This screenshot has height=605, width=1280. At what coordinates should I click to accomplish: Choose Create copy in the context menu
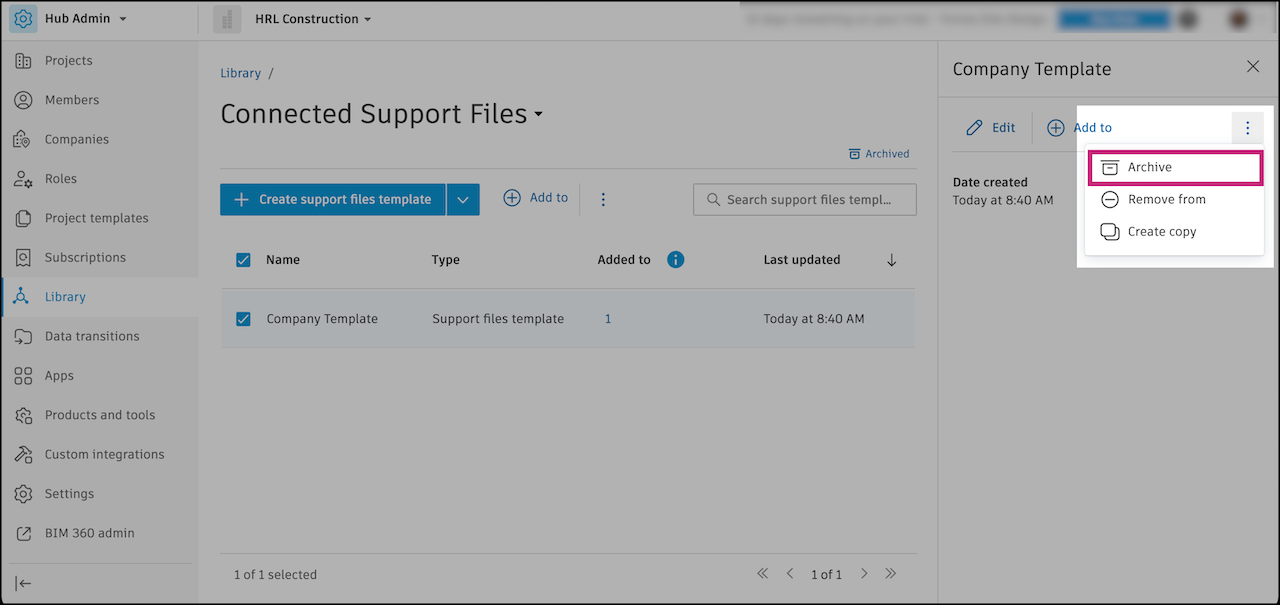(1163, 231)
